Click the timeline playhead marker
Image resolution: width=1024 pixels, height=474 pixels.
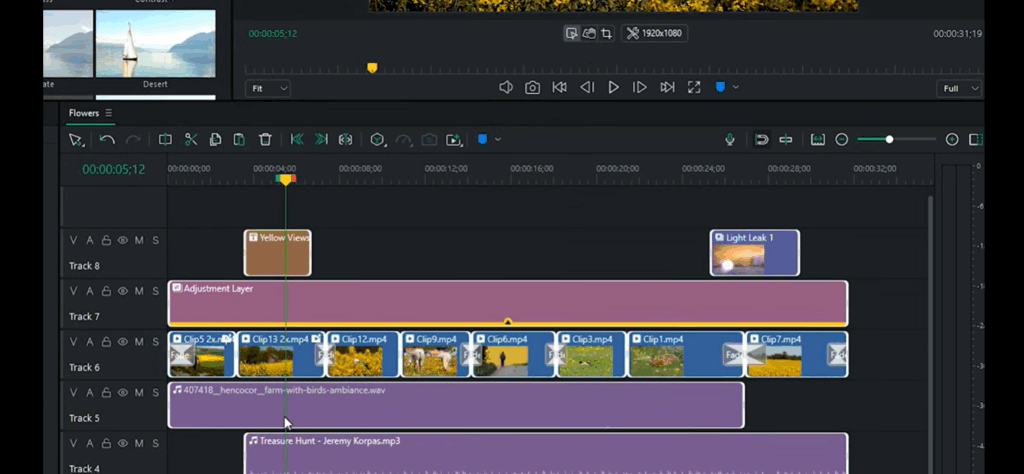point(285,180)
